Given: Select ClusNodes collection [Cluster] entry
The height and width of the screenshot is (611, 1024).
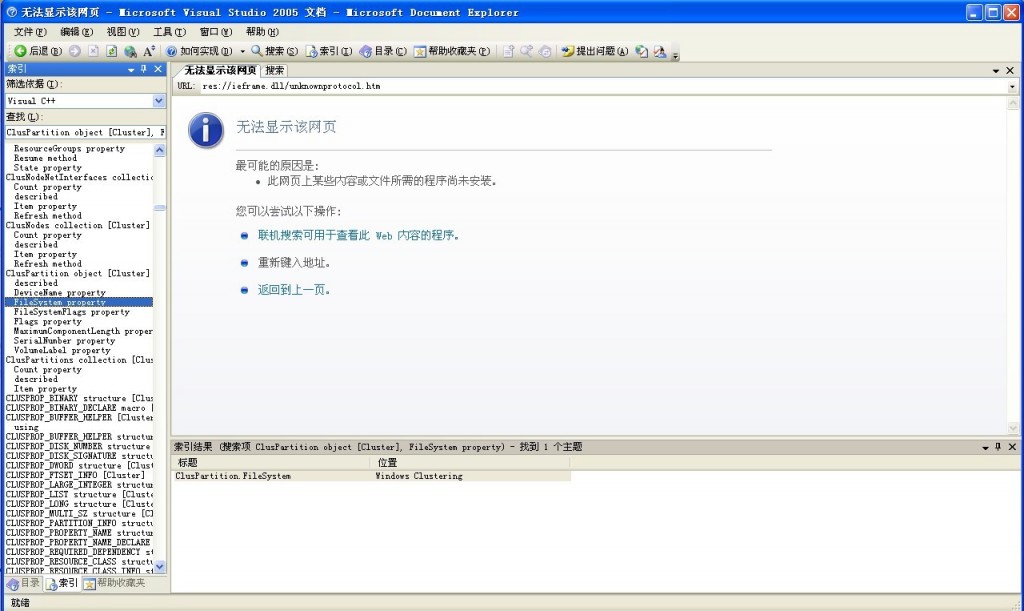Looking at the screenshot, I should coord(78,225).
